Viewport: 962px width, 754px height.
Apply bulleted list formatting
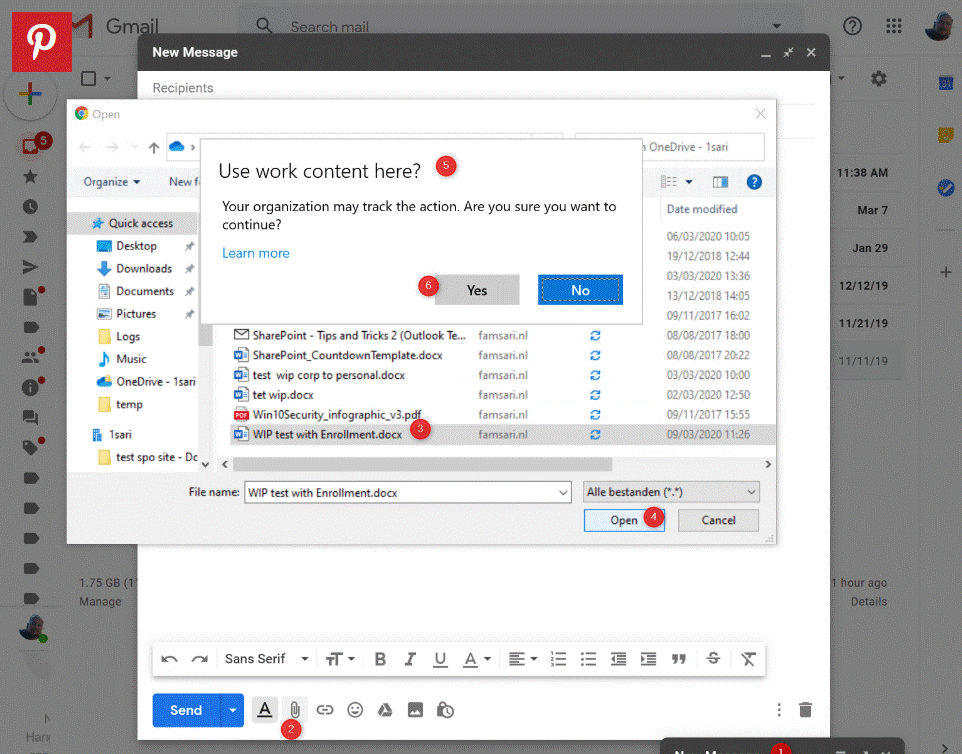coord(588,659)
